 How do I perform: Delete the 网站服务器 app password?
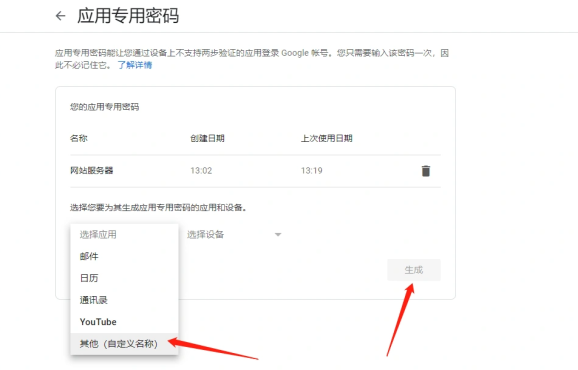point(426,171)
